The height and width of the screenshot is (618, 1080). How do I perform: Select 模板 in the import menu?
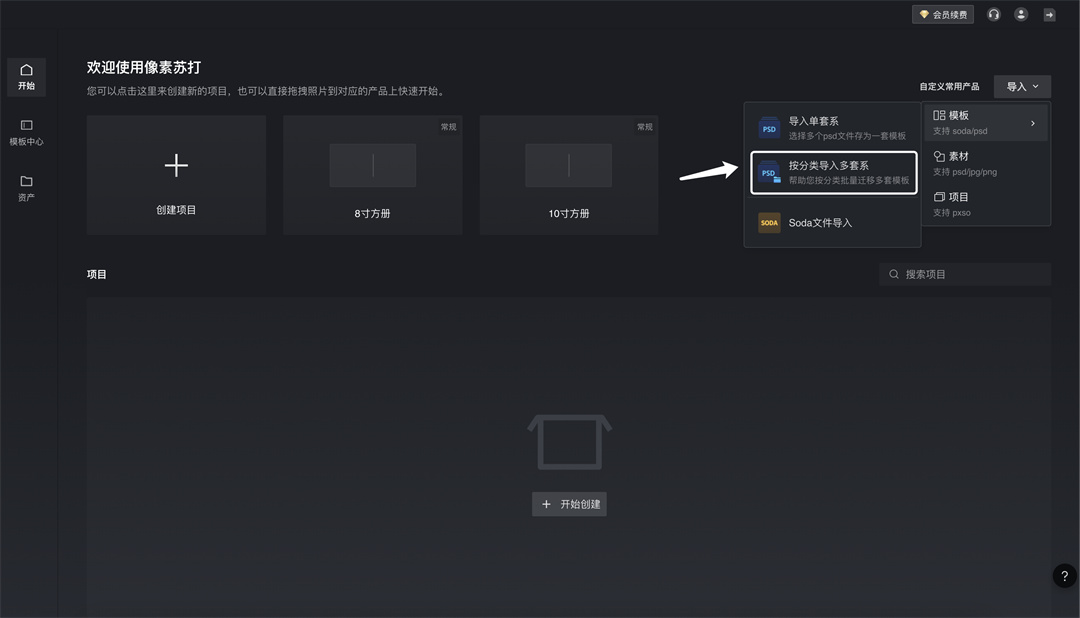(986, 123)
